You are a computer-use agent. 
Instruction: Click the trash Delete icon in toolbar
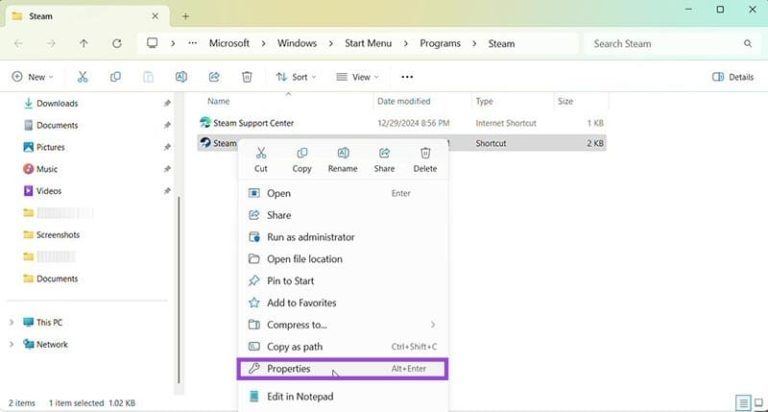click(247, 77)
